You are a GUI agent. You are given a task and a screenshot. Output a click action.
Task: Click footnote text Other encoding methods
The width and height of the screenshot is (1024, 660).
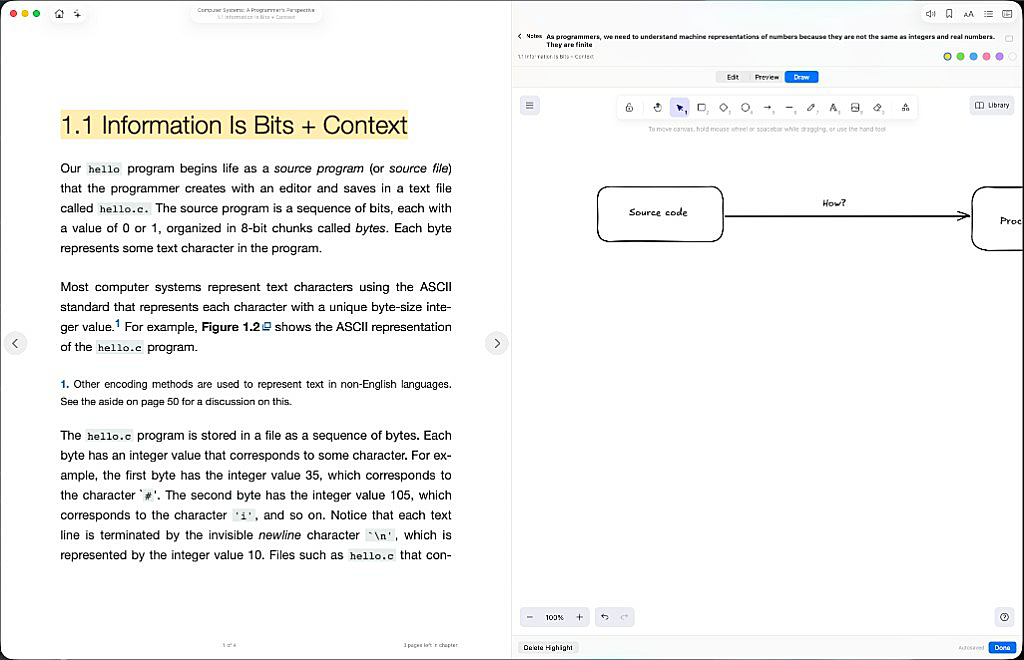[255, 393]
